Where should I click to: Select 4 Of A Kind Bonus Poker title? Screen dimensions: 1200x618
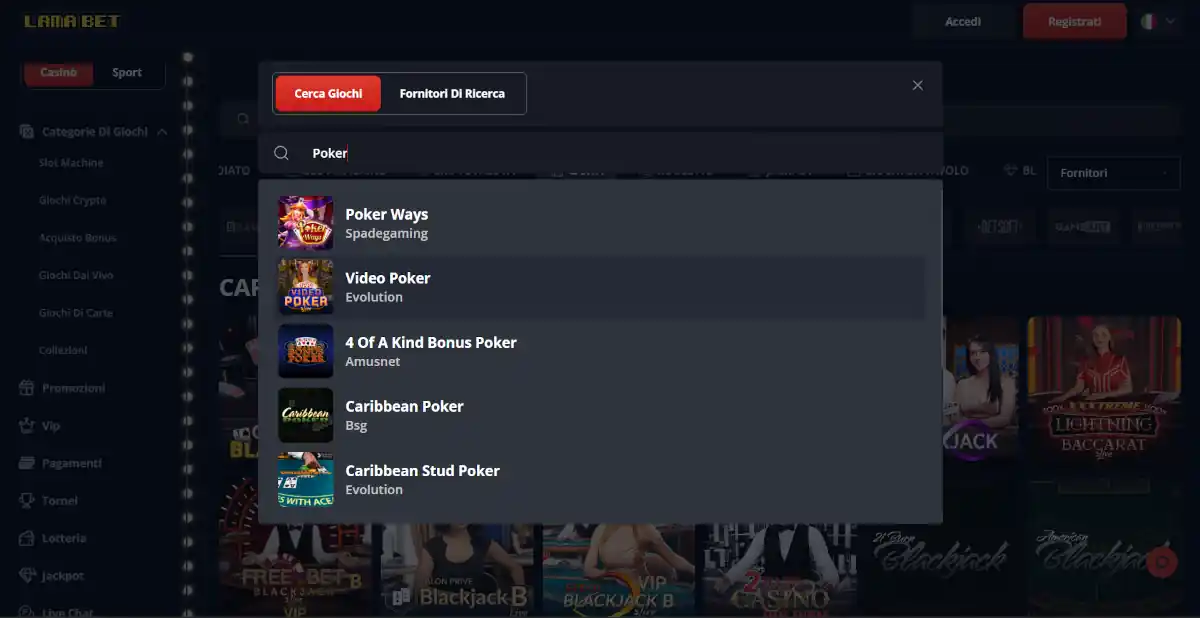pyautogui.click(x=431, y=342)
